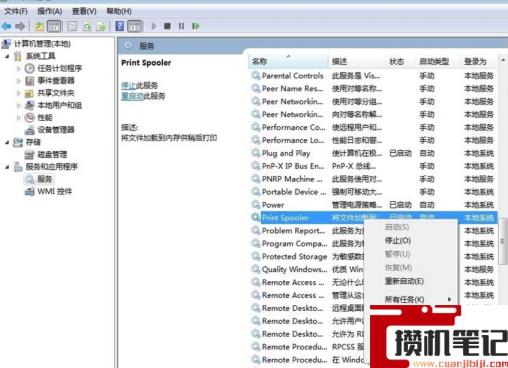Collapse the 服务和应用程序 tree node
The width and height of the screenshot is (508, 368).
coord(7,167)
